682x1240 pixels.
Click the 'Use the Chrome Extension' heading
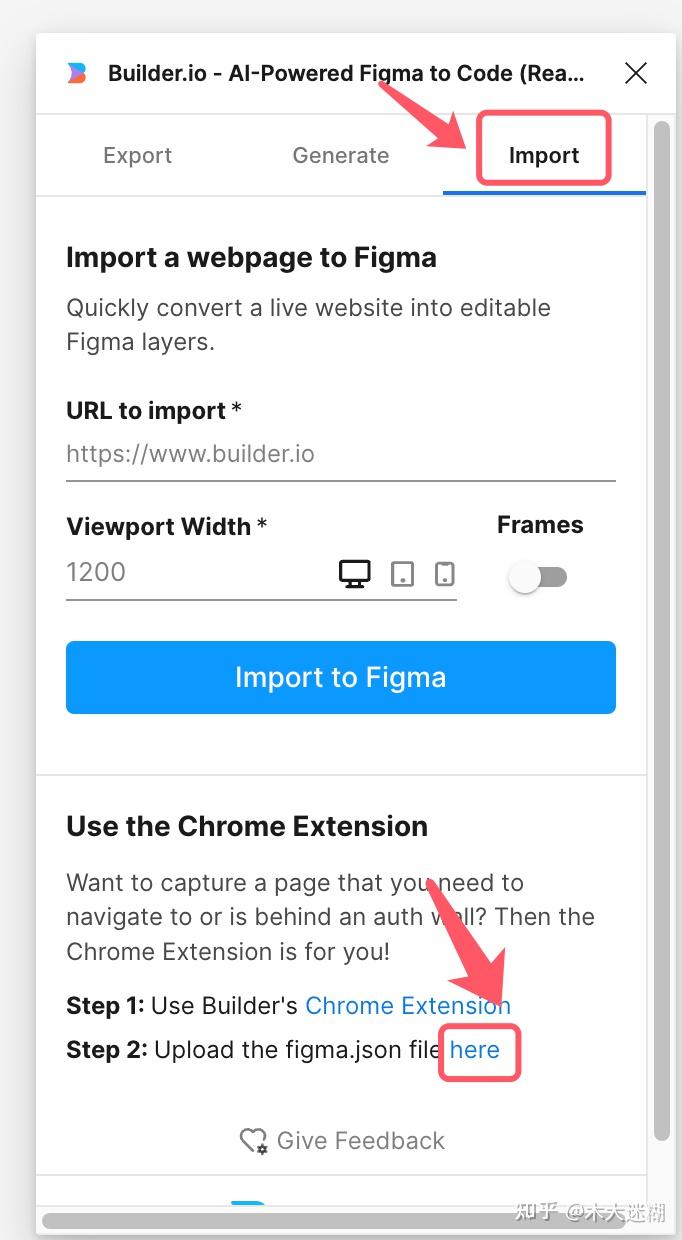[x=247, y=826]
